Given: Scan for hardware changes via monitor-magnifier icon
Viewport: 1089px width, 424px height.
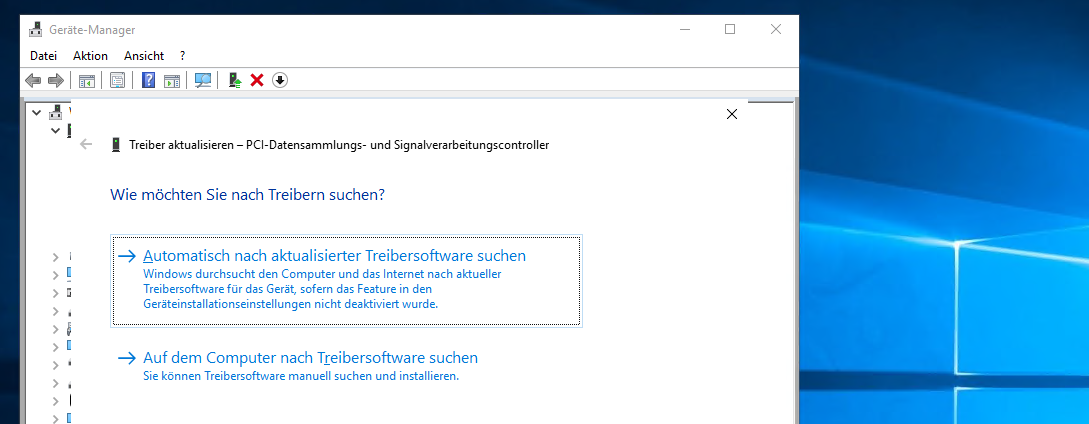Looking at the screenshot, I should click(x=203, y=81).
